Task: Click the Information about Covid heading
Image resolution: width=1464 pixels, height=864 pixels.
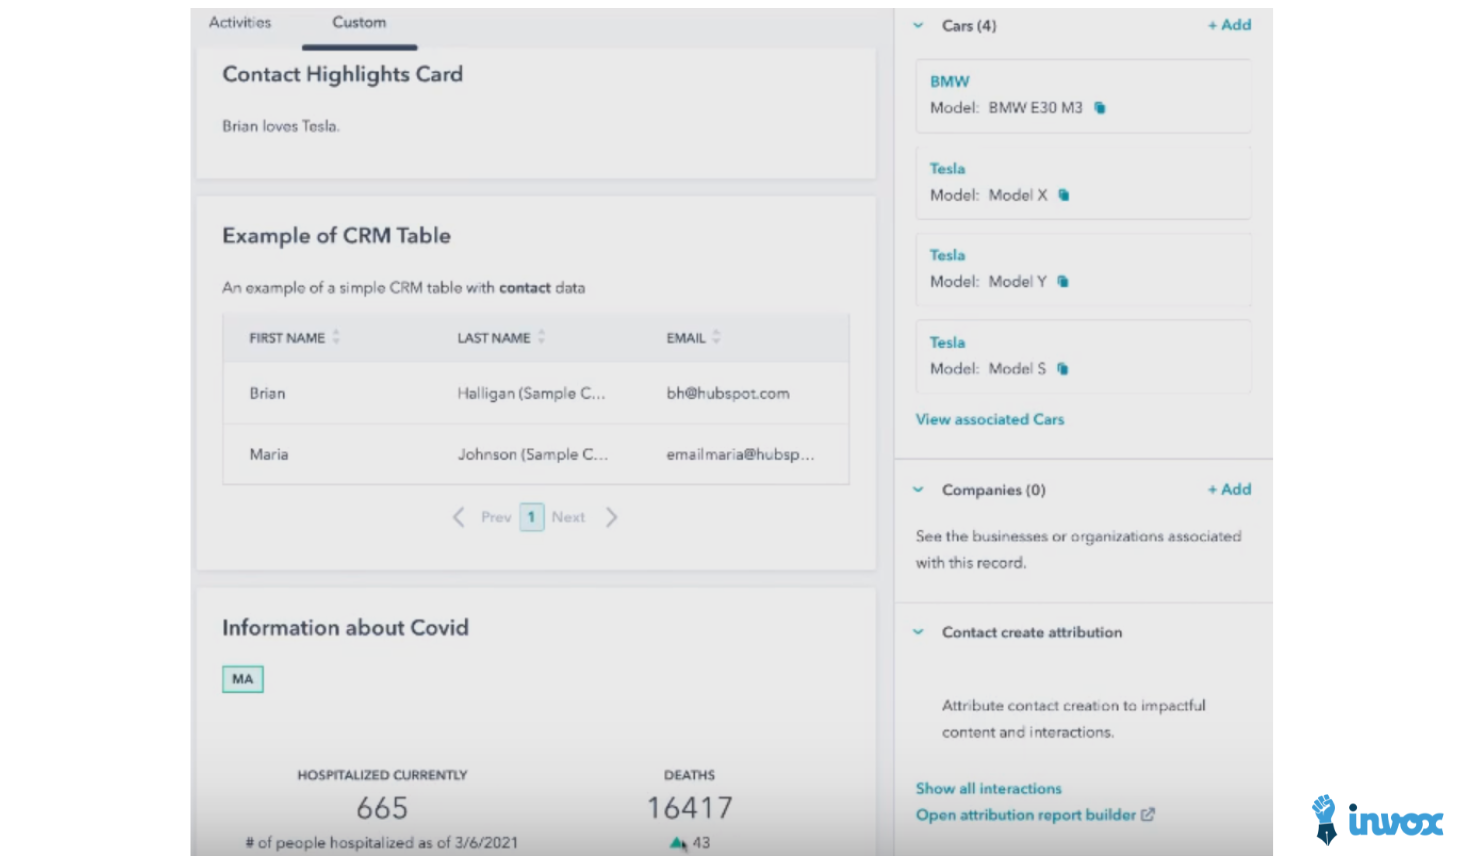Action: (345, 628)
